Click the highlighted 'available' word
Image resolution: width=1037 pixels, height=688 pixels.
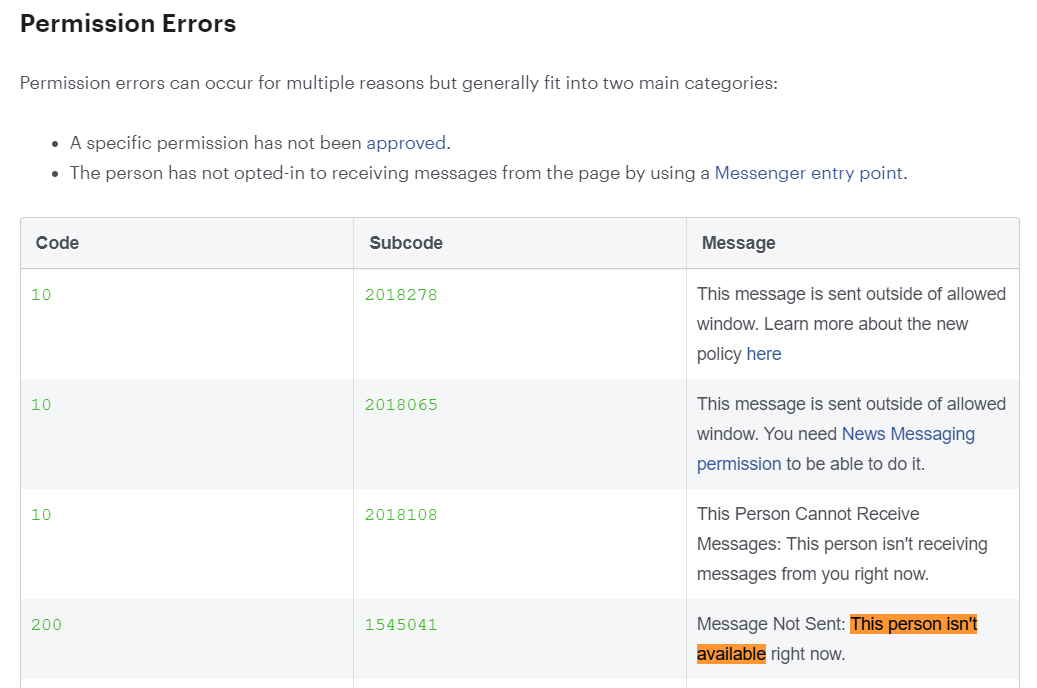731,654
